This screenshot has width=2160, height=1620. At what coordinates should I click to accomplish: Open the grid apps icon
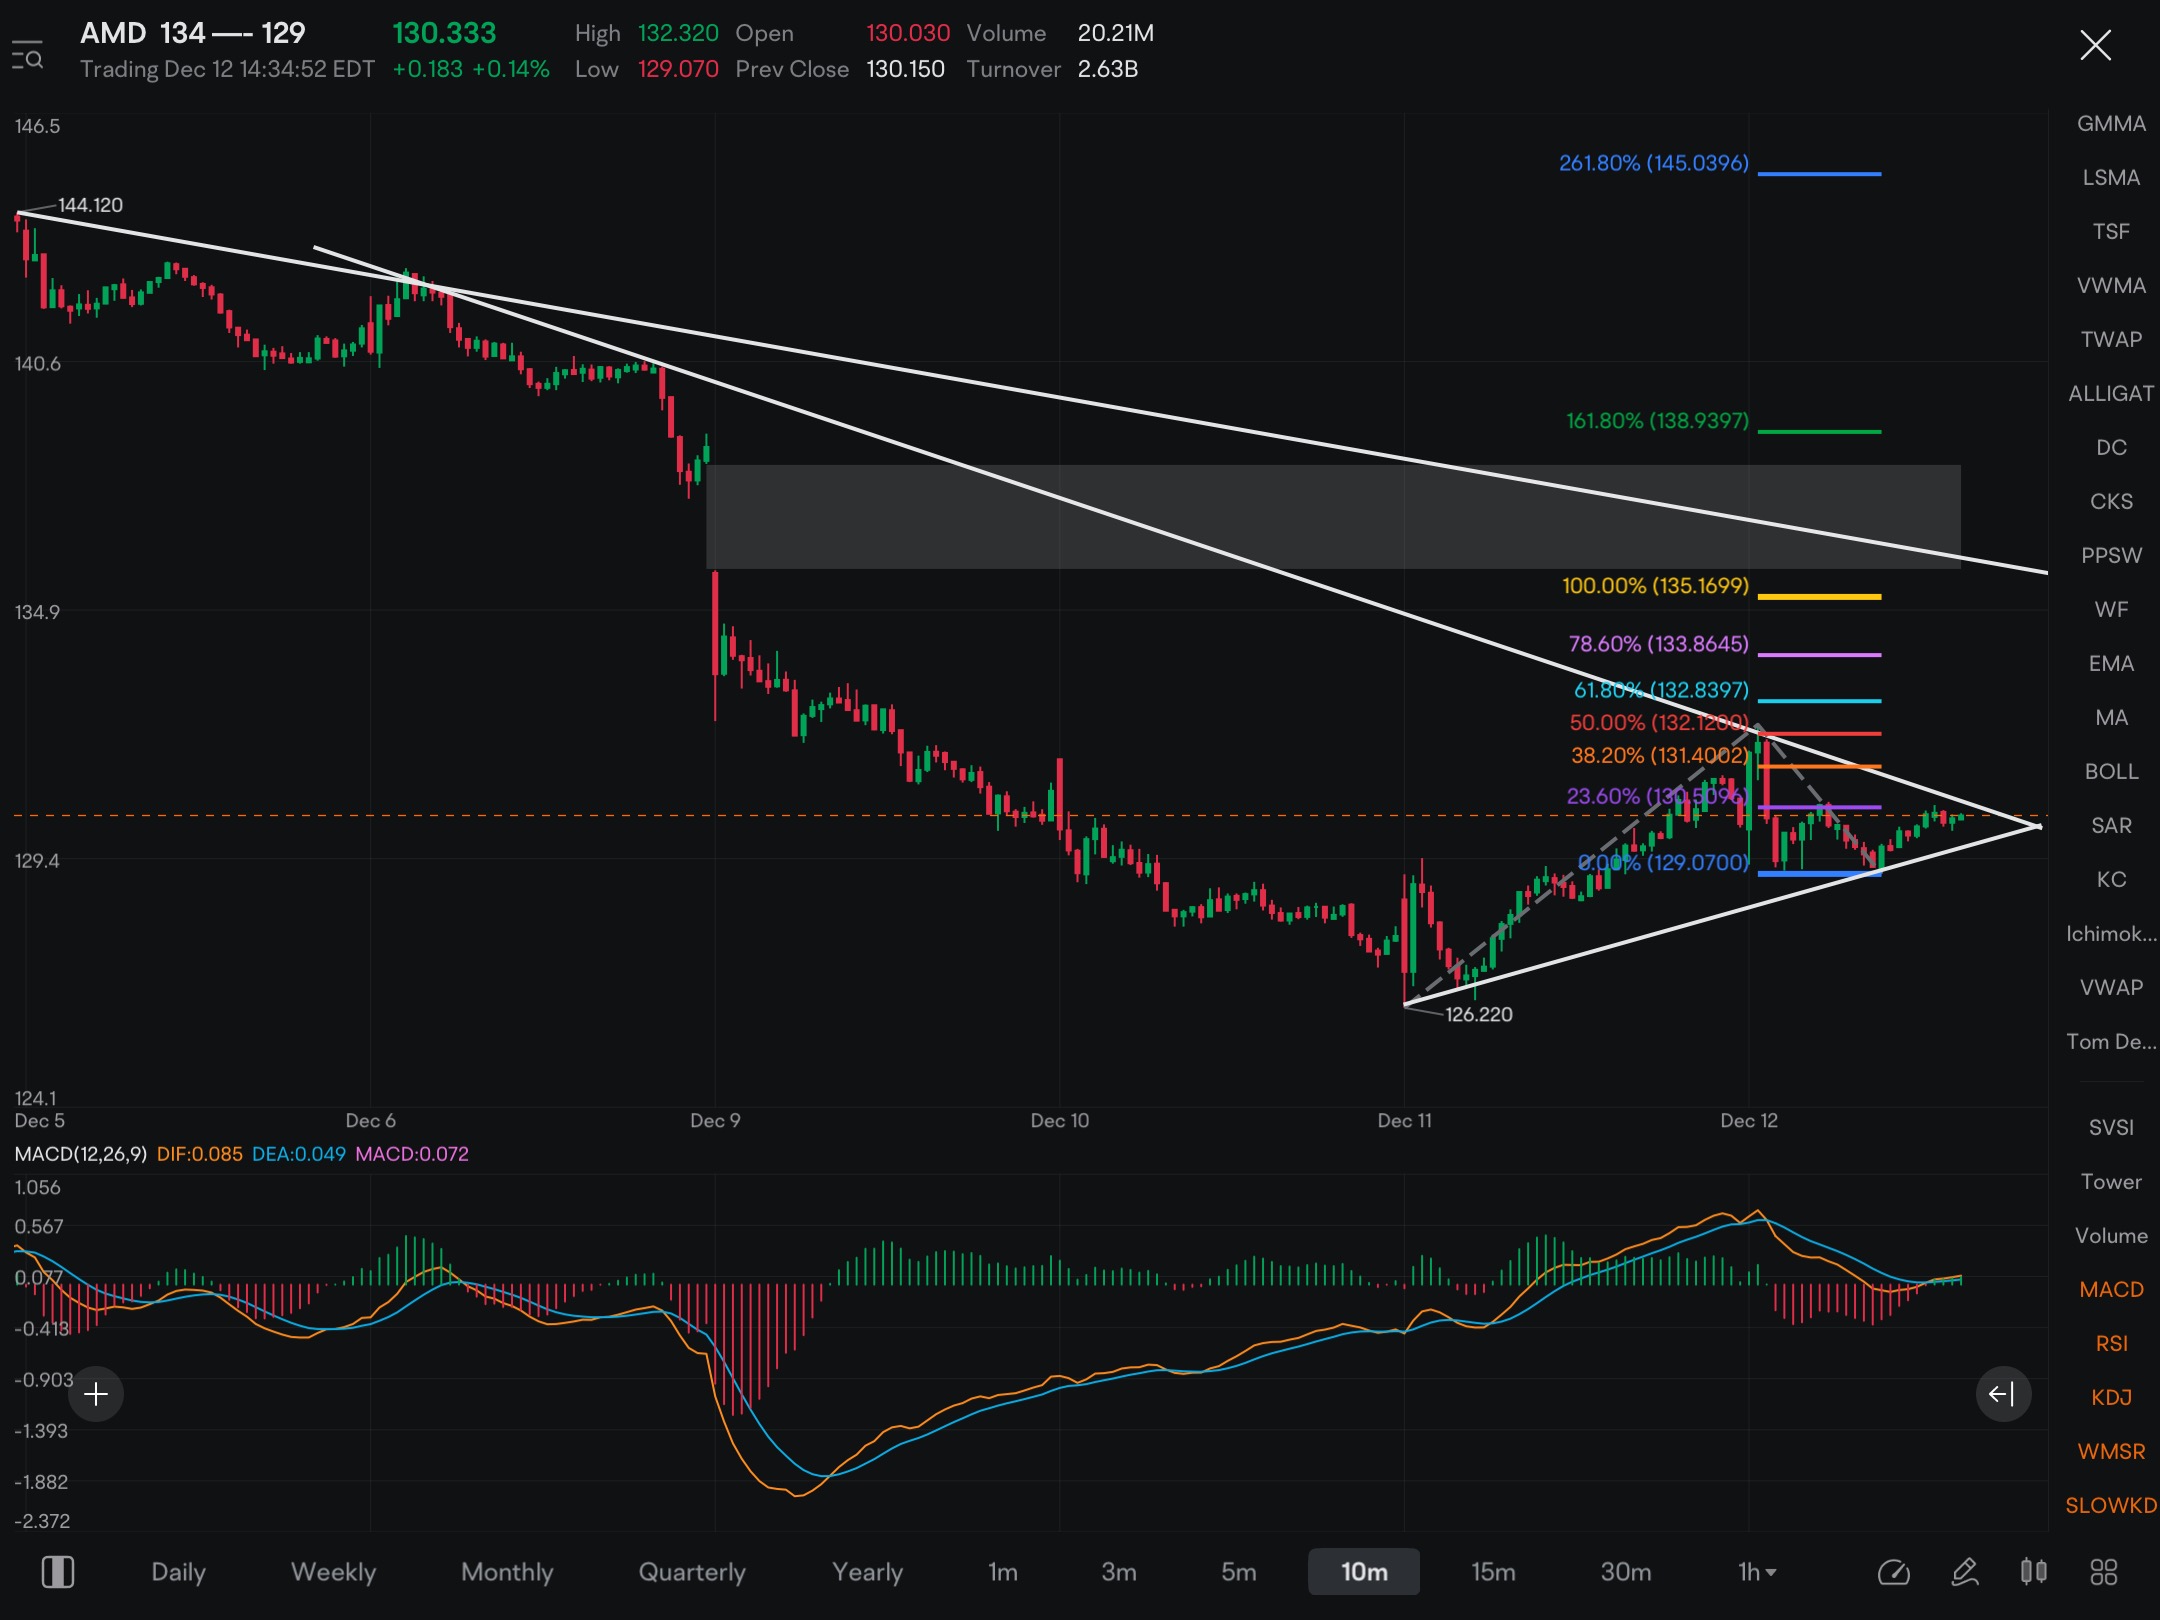tap(2104, 1572)
